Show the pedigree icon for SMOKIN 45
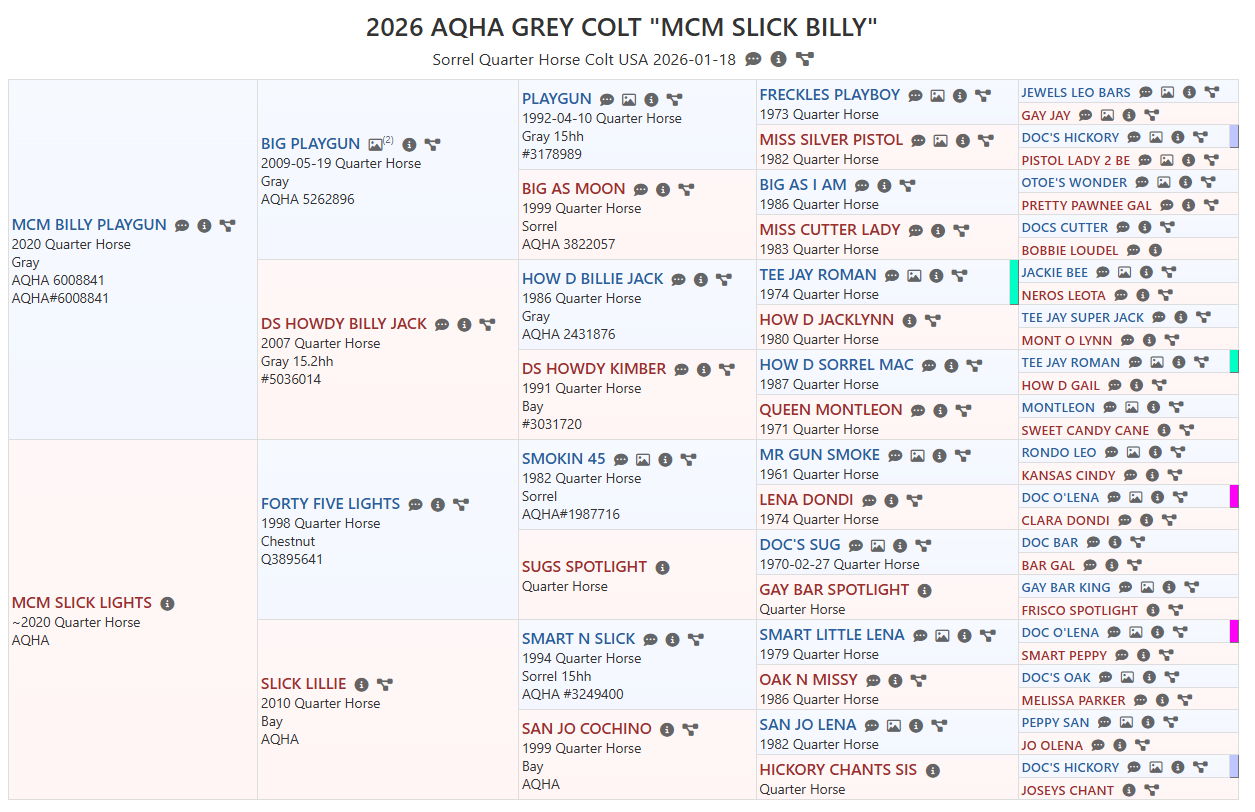Image resolution: width=1255 pixels, height=812 pixels. pos(688,459)
